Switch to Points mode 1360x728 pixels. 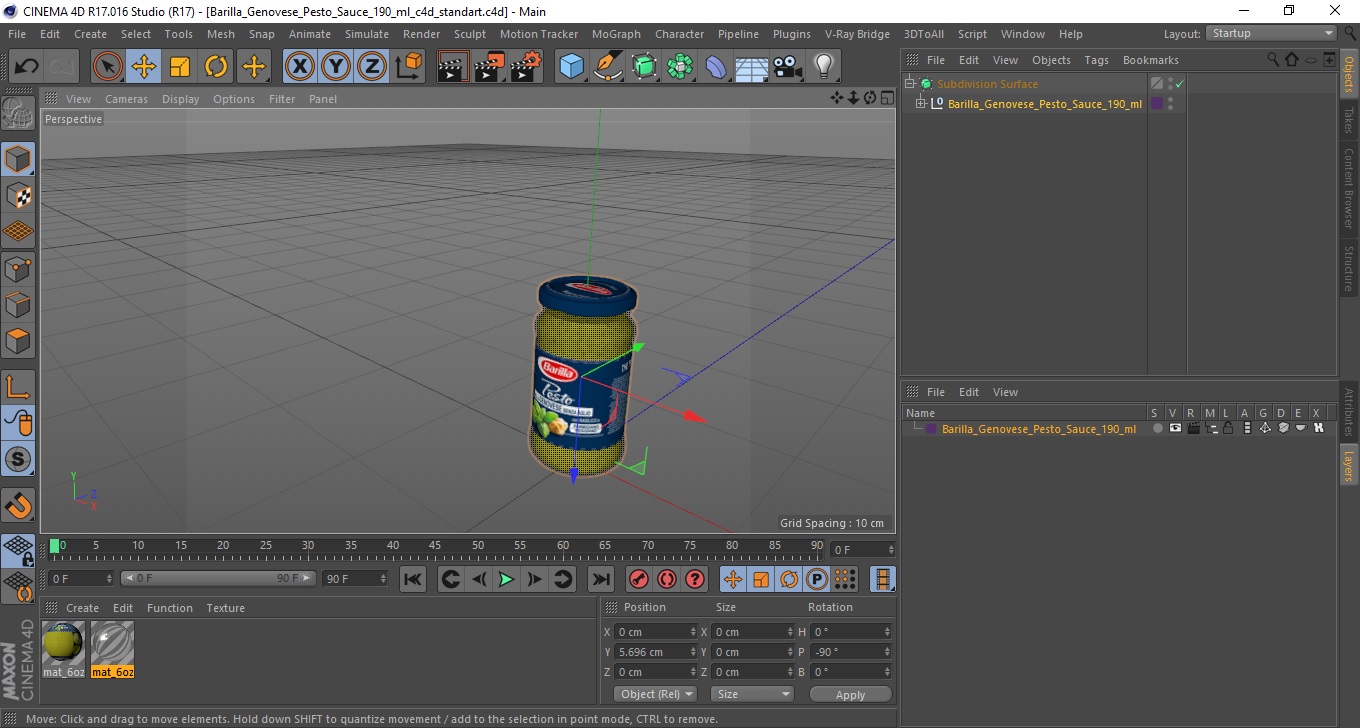tap(18, 268)
